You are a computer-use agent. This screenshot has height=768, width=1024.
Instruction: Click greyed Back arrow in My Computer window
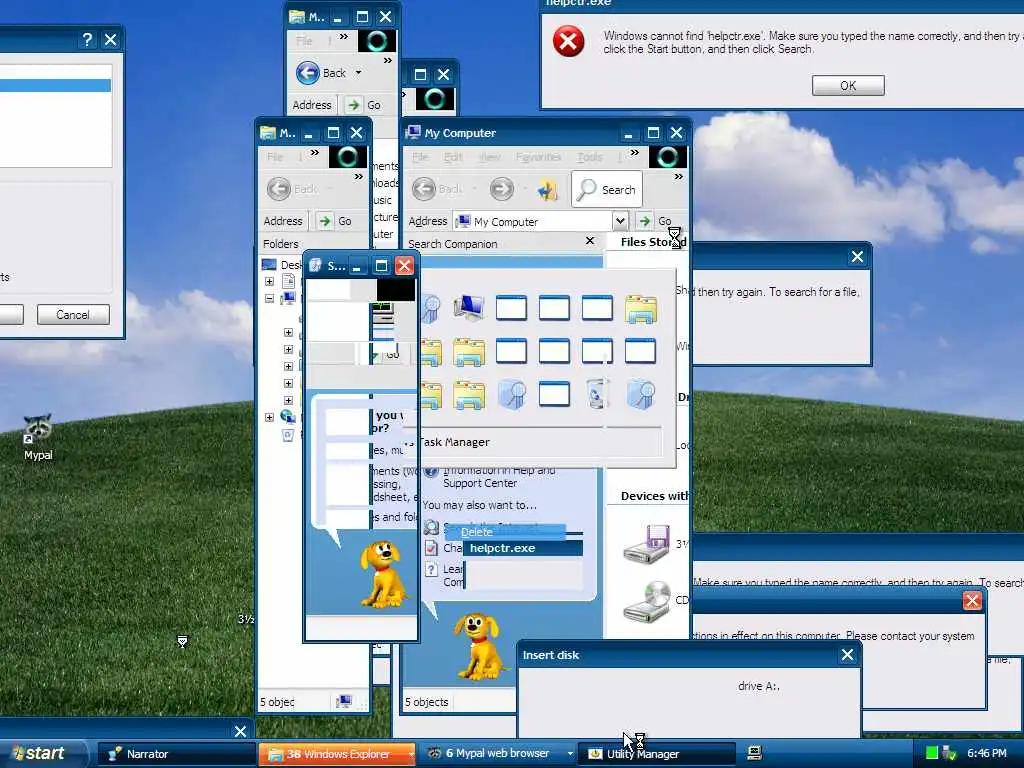tap(424, 189)
